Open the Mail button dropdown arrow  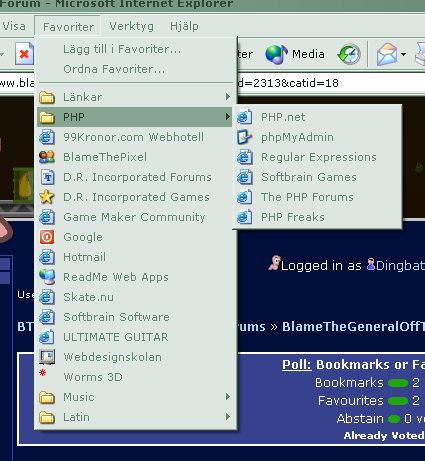coord(403,54)
